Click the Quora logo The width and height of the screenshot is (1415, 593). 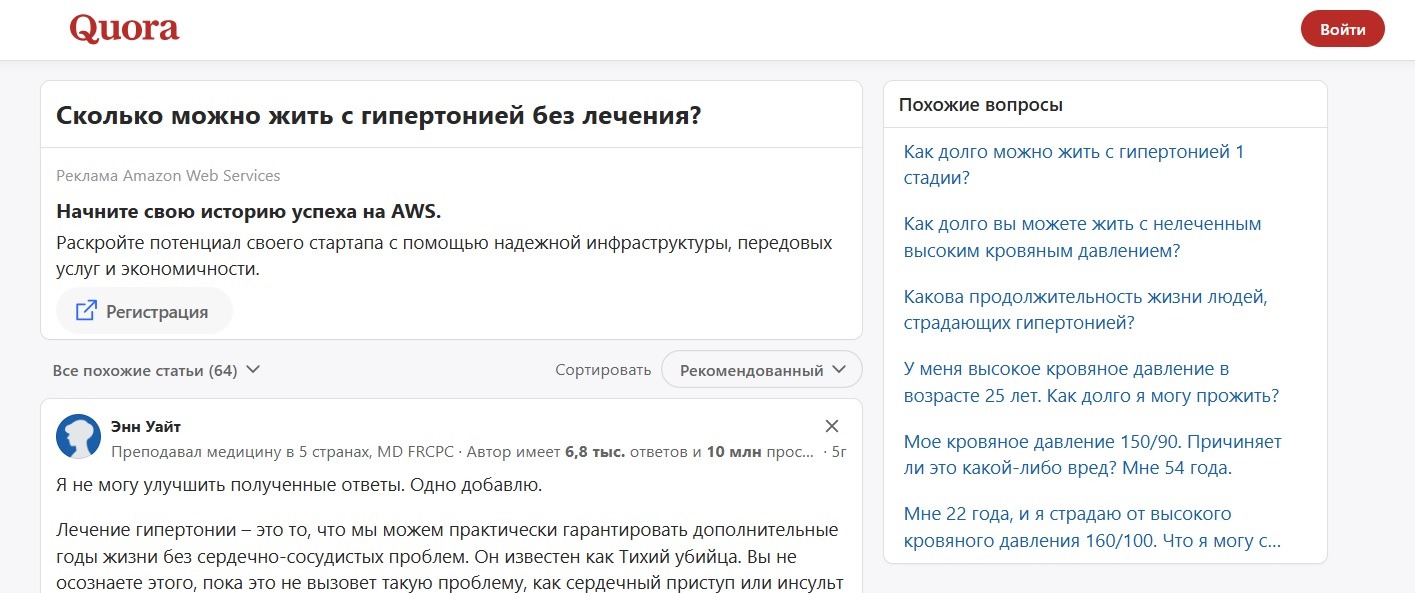click(124, 29)
